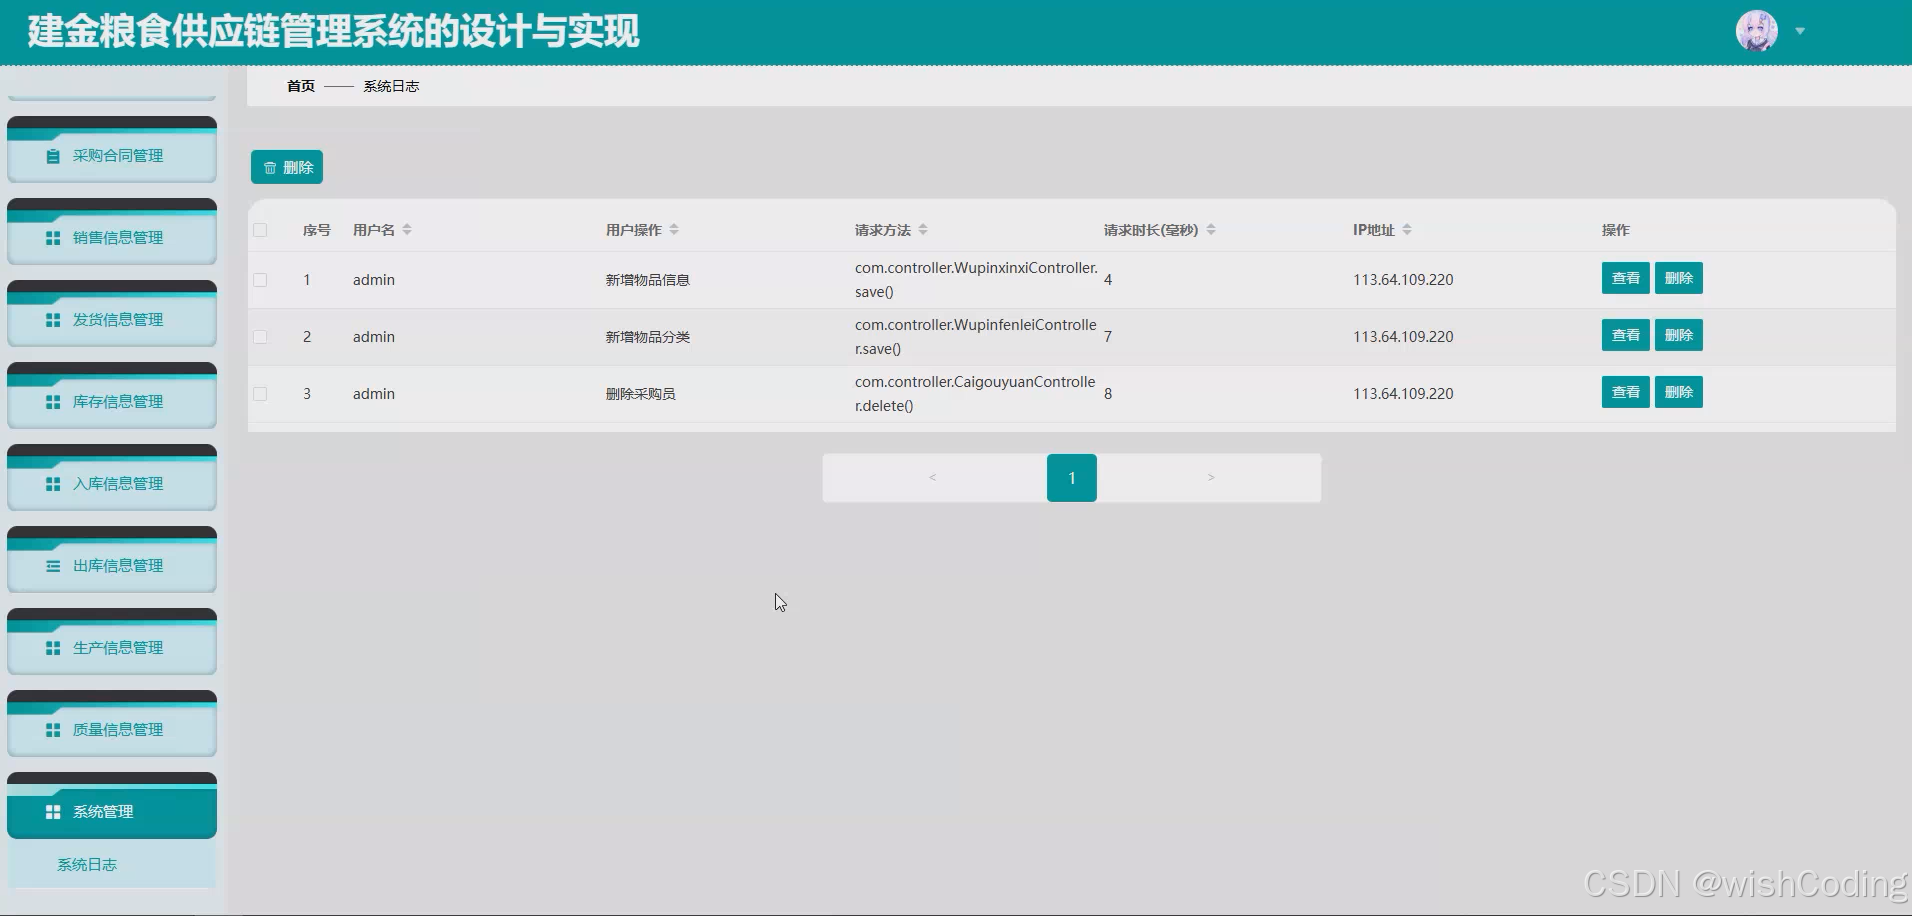The width and height of the screenshot is (1912, 916).
Task: Toggle the select-all checkbox in table header
Action: (260, 229)
